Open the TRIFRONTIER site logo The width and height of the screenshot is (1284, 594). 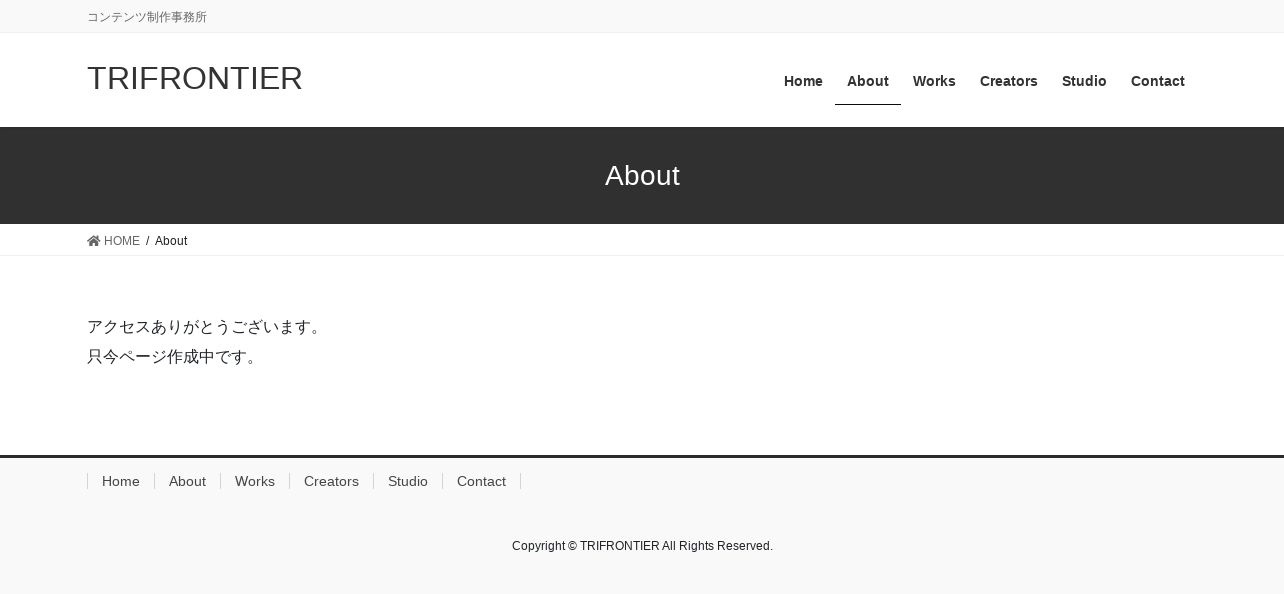(x=195, y=78)
